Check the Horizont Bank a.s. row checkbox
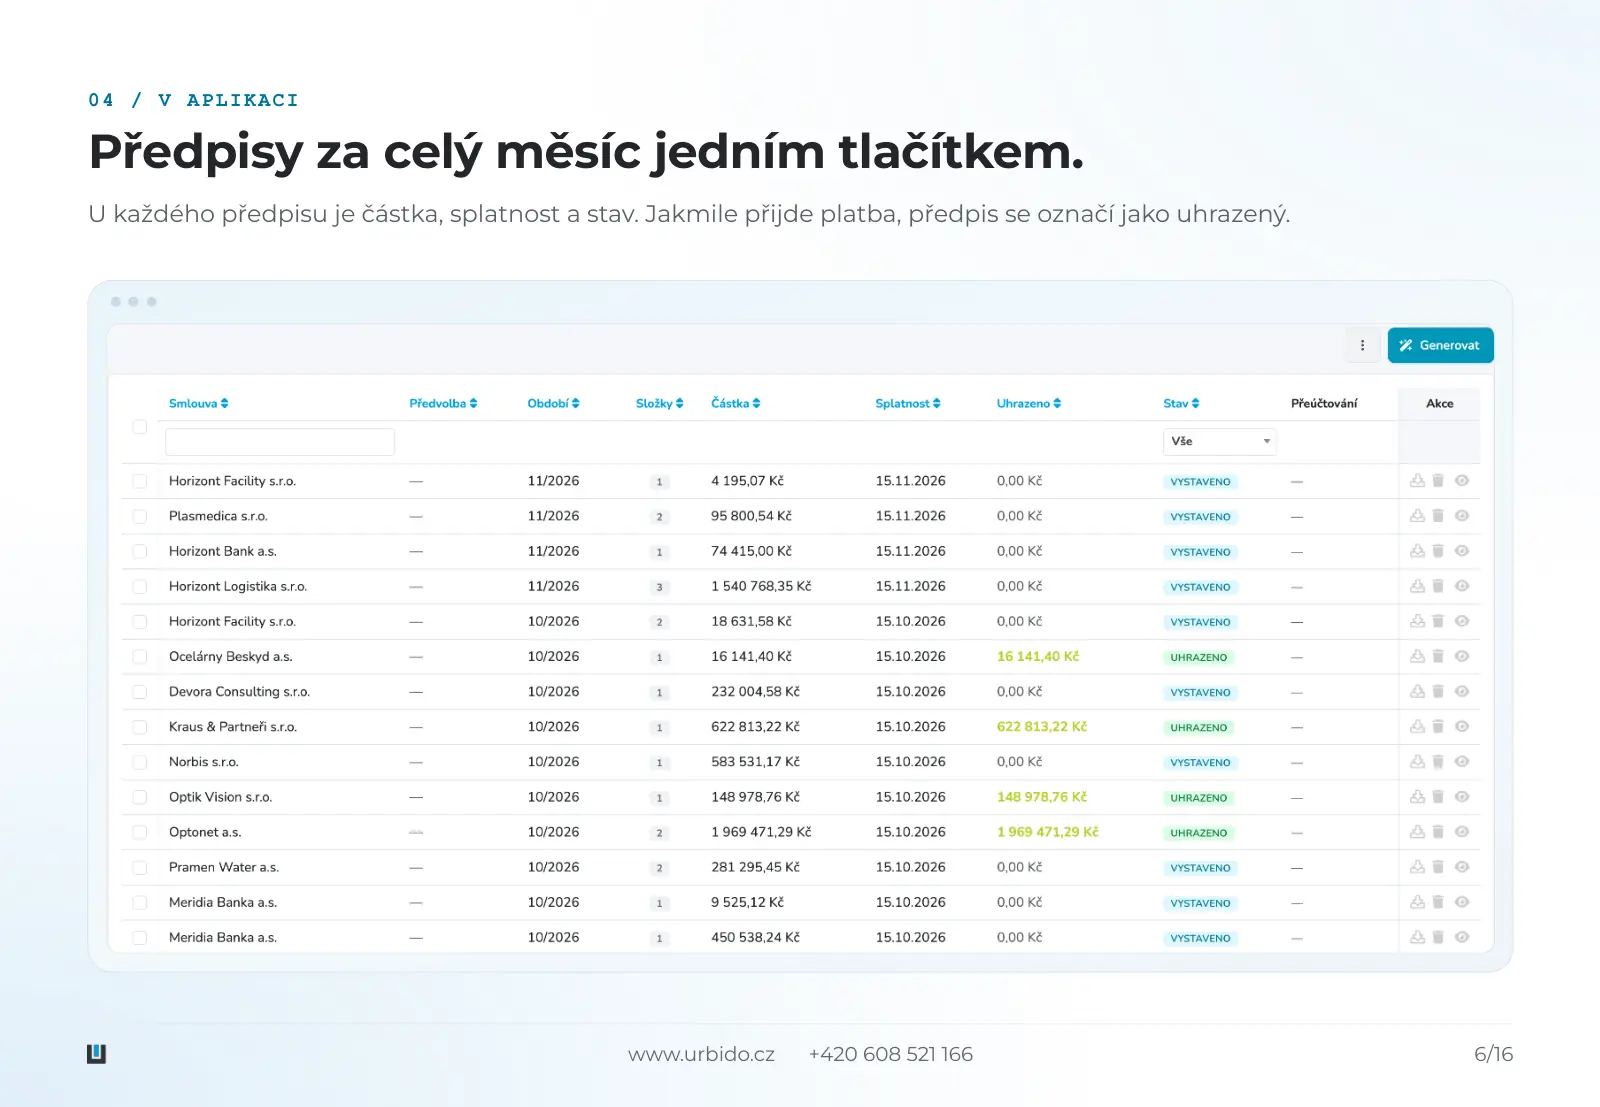Screen dimensions: 1600x1107 pos(140,552)
